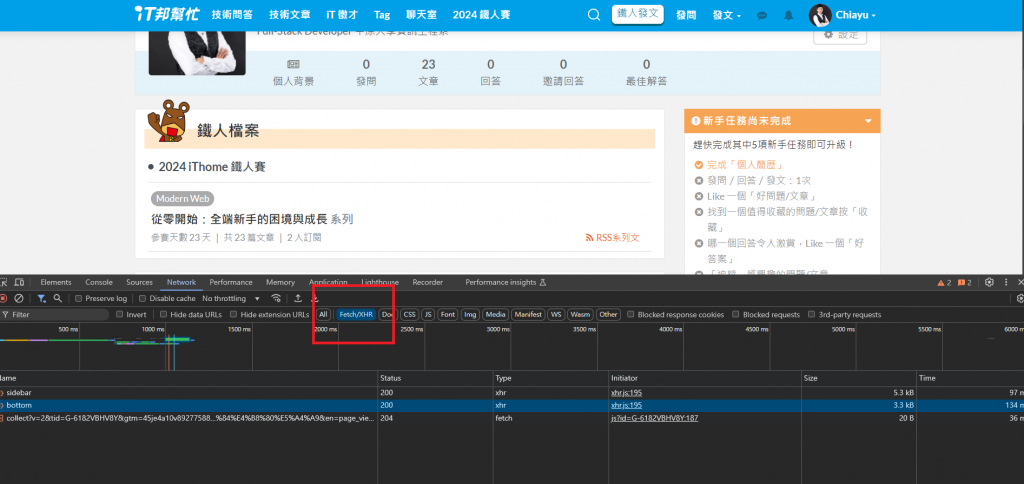Viewport: 1024px width, 484px height.
Task: Open the 技術問答 nav link
Action: click(232, 15)
